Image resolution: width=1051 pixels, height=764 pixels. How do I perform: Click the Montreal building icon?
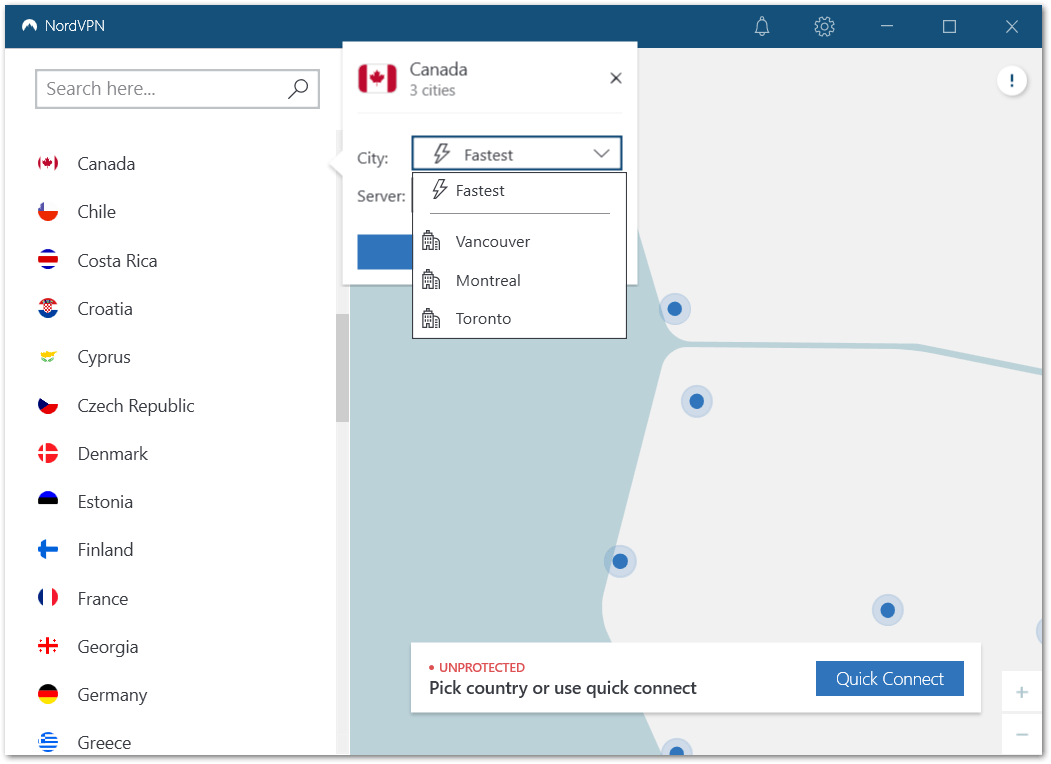pos(431,279)
